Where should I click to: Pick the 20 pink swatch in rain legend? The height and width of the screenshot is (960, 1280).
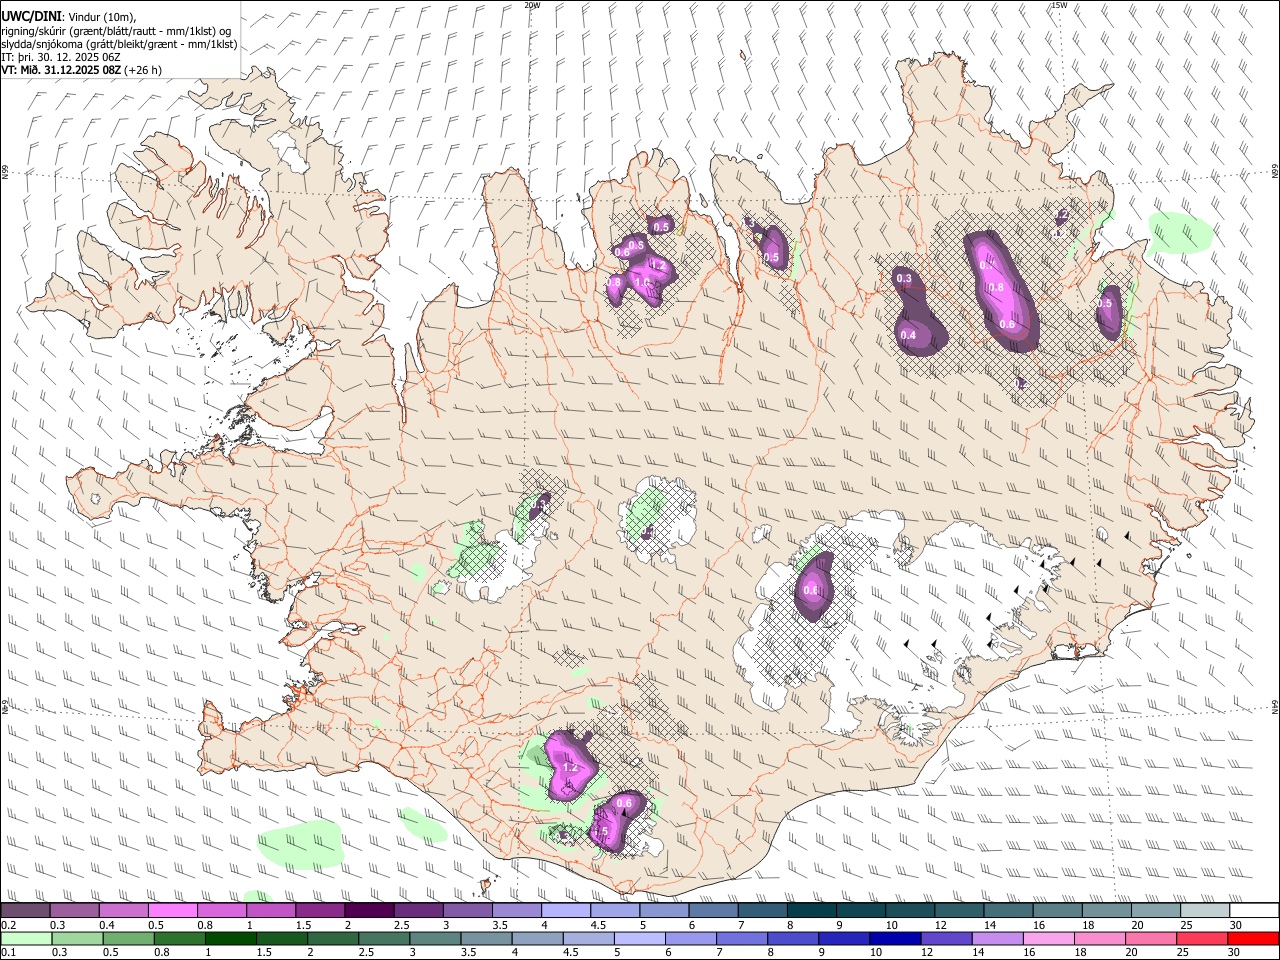(1149, 938)
